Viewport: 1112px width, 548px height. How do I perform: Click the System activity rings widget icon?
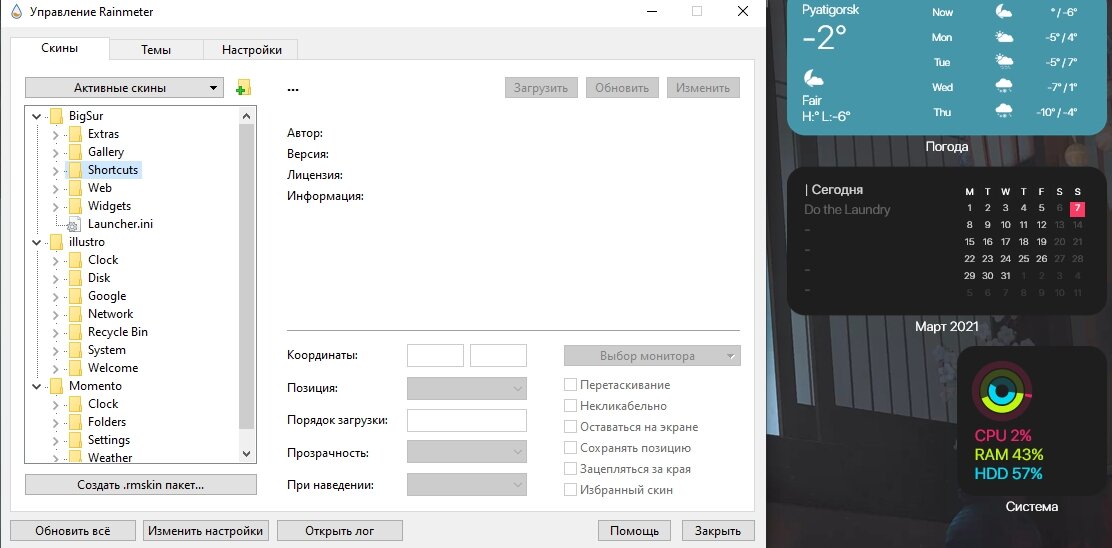point(1000,392)
